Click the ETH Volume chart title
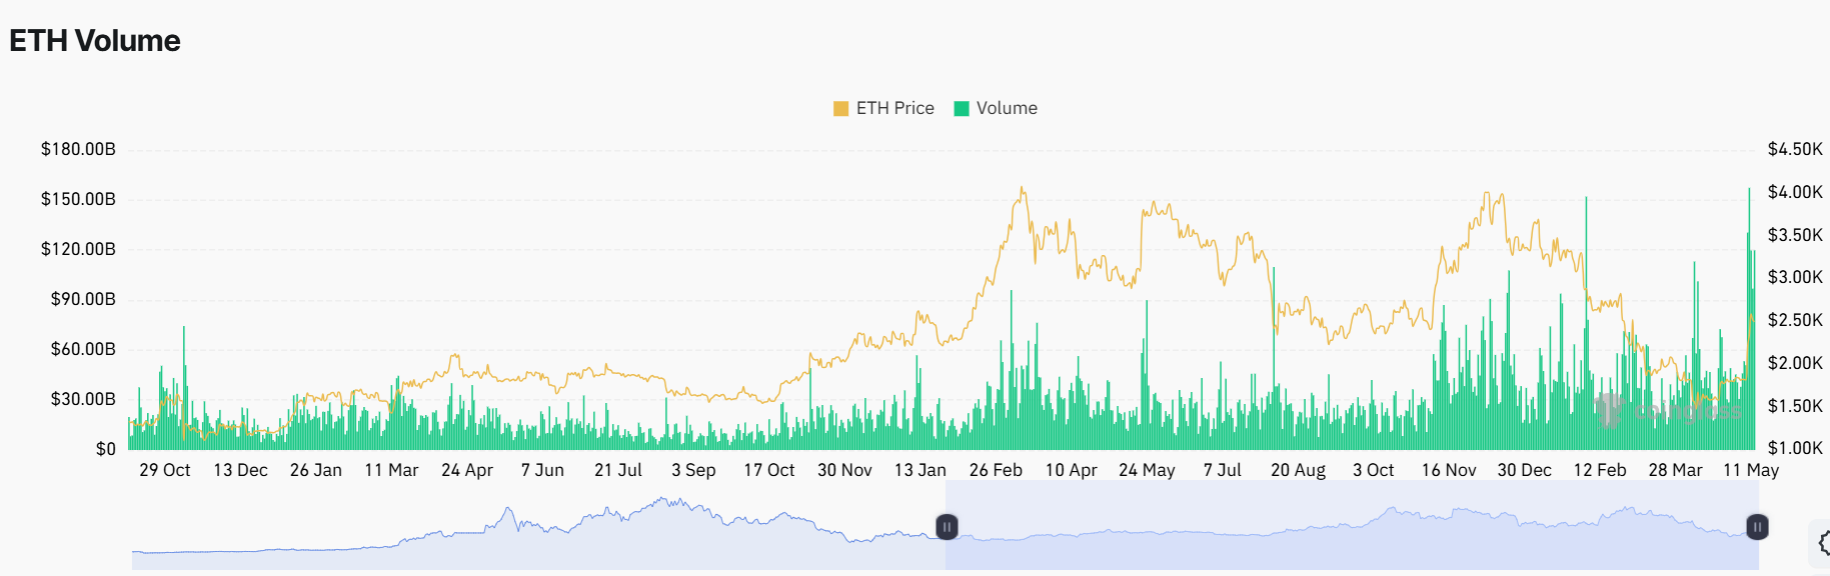Image resolution: width=1830 pixels, height=576 pixels. (x=95, y=41)
